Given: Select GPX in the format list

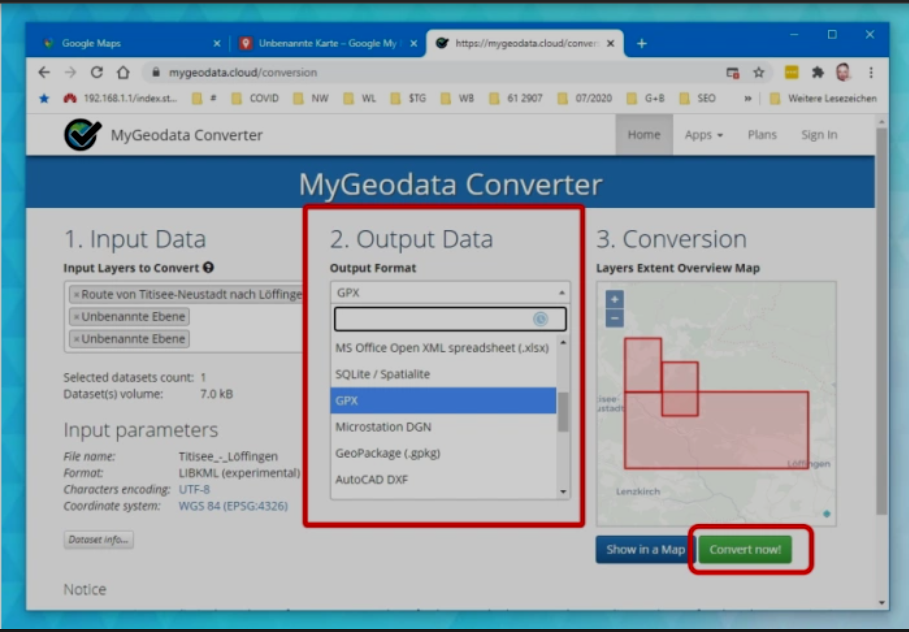Looking at the screenshot, I should [x=443, y=401].
